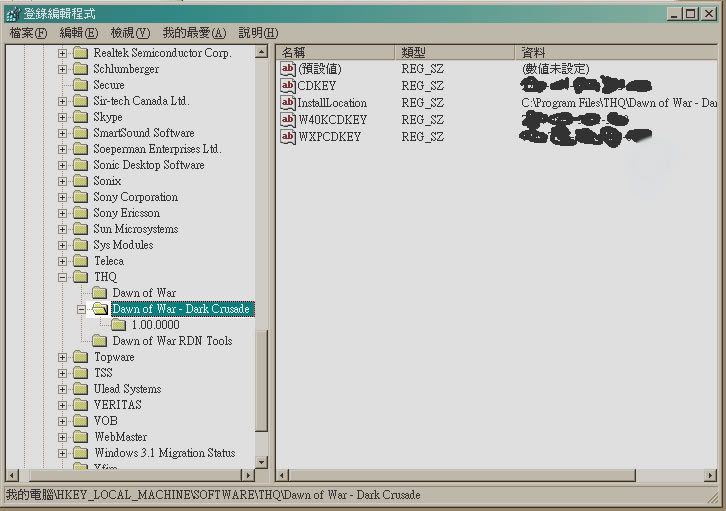The width and height of the screenshot is (726, 511).
Task: Click the Ulead Systems folder icon
Action: coord(81,389)
